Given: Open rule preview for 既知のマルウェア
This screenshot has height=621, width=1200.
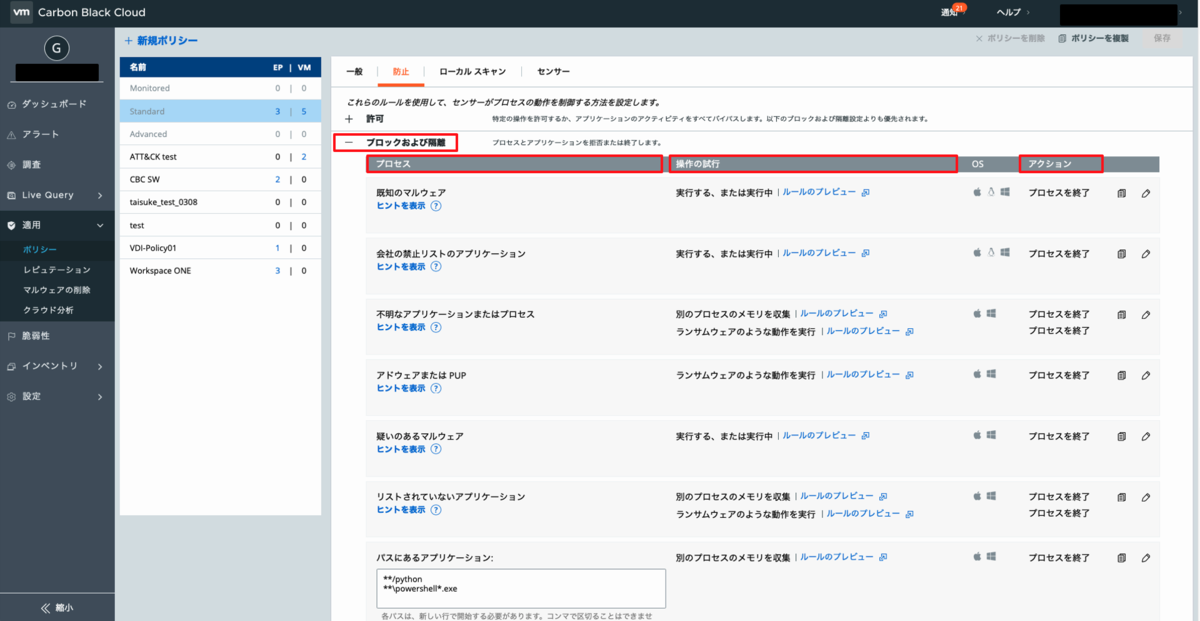Looking at the screenshot, I should coord(825,192).
